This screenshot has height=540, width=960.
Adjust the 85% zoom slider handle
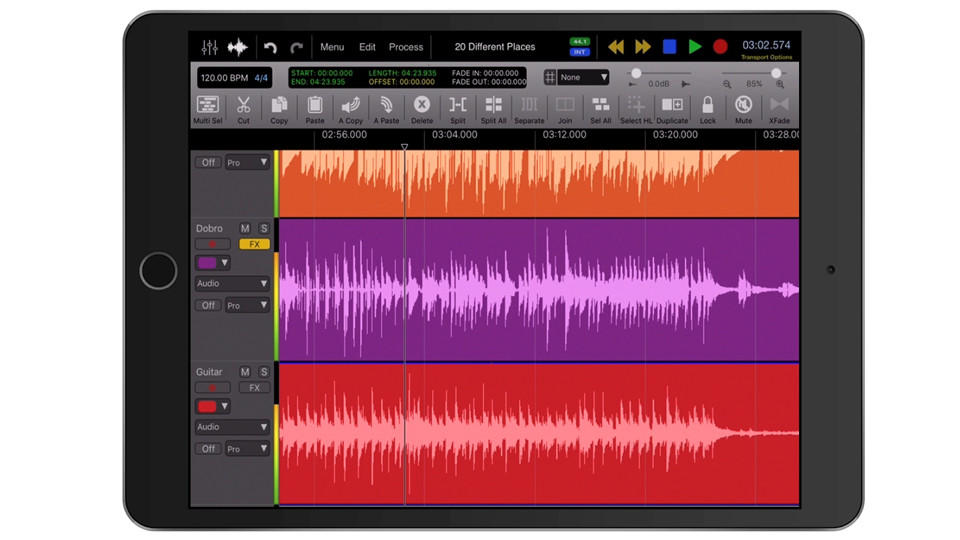[776, 73]
